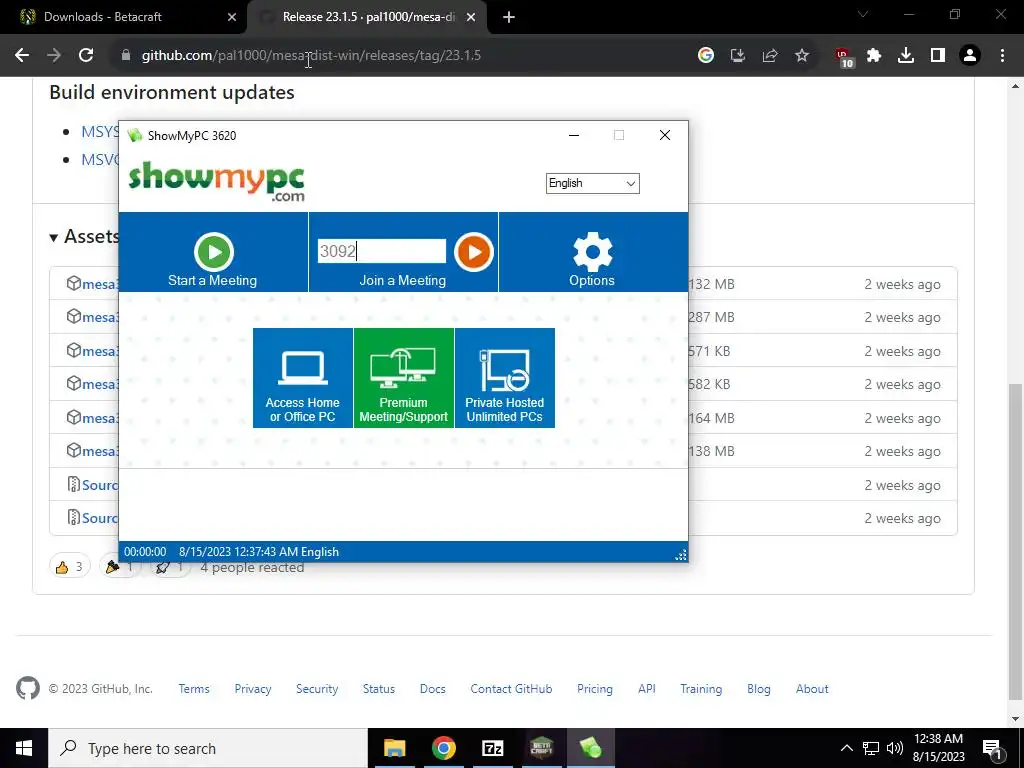Bookmark this page with the star icon

coord(802,56)
